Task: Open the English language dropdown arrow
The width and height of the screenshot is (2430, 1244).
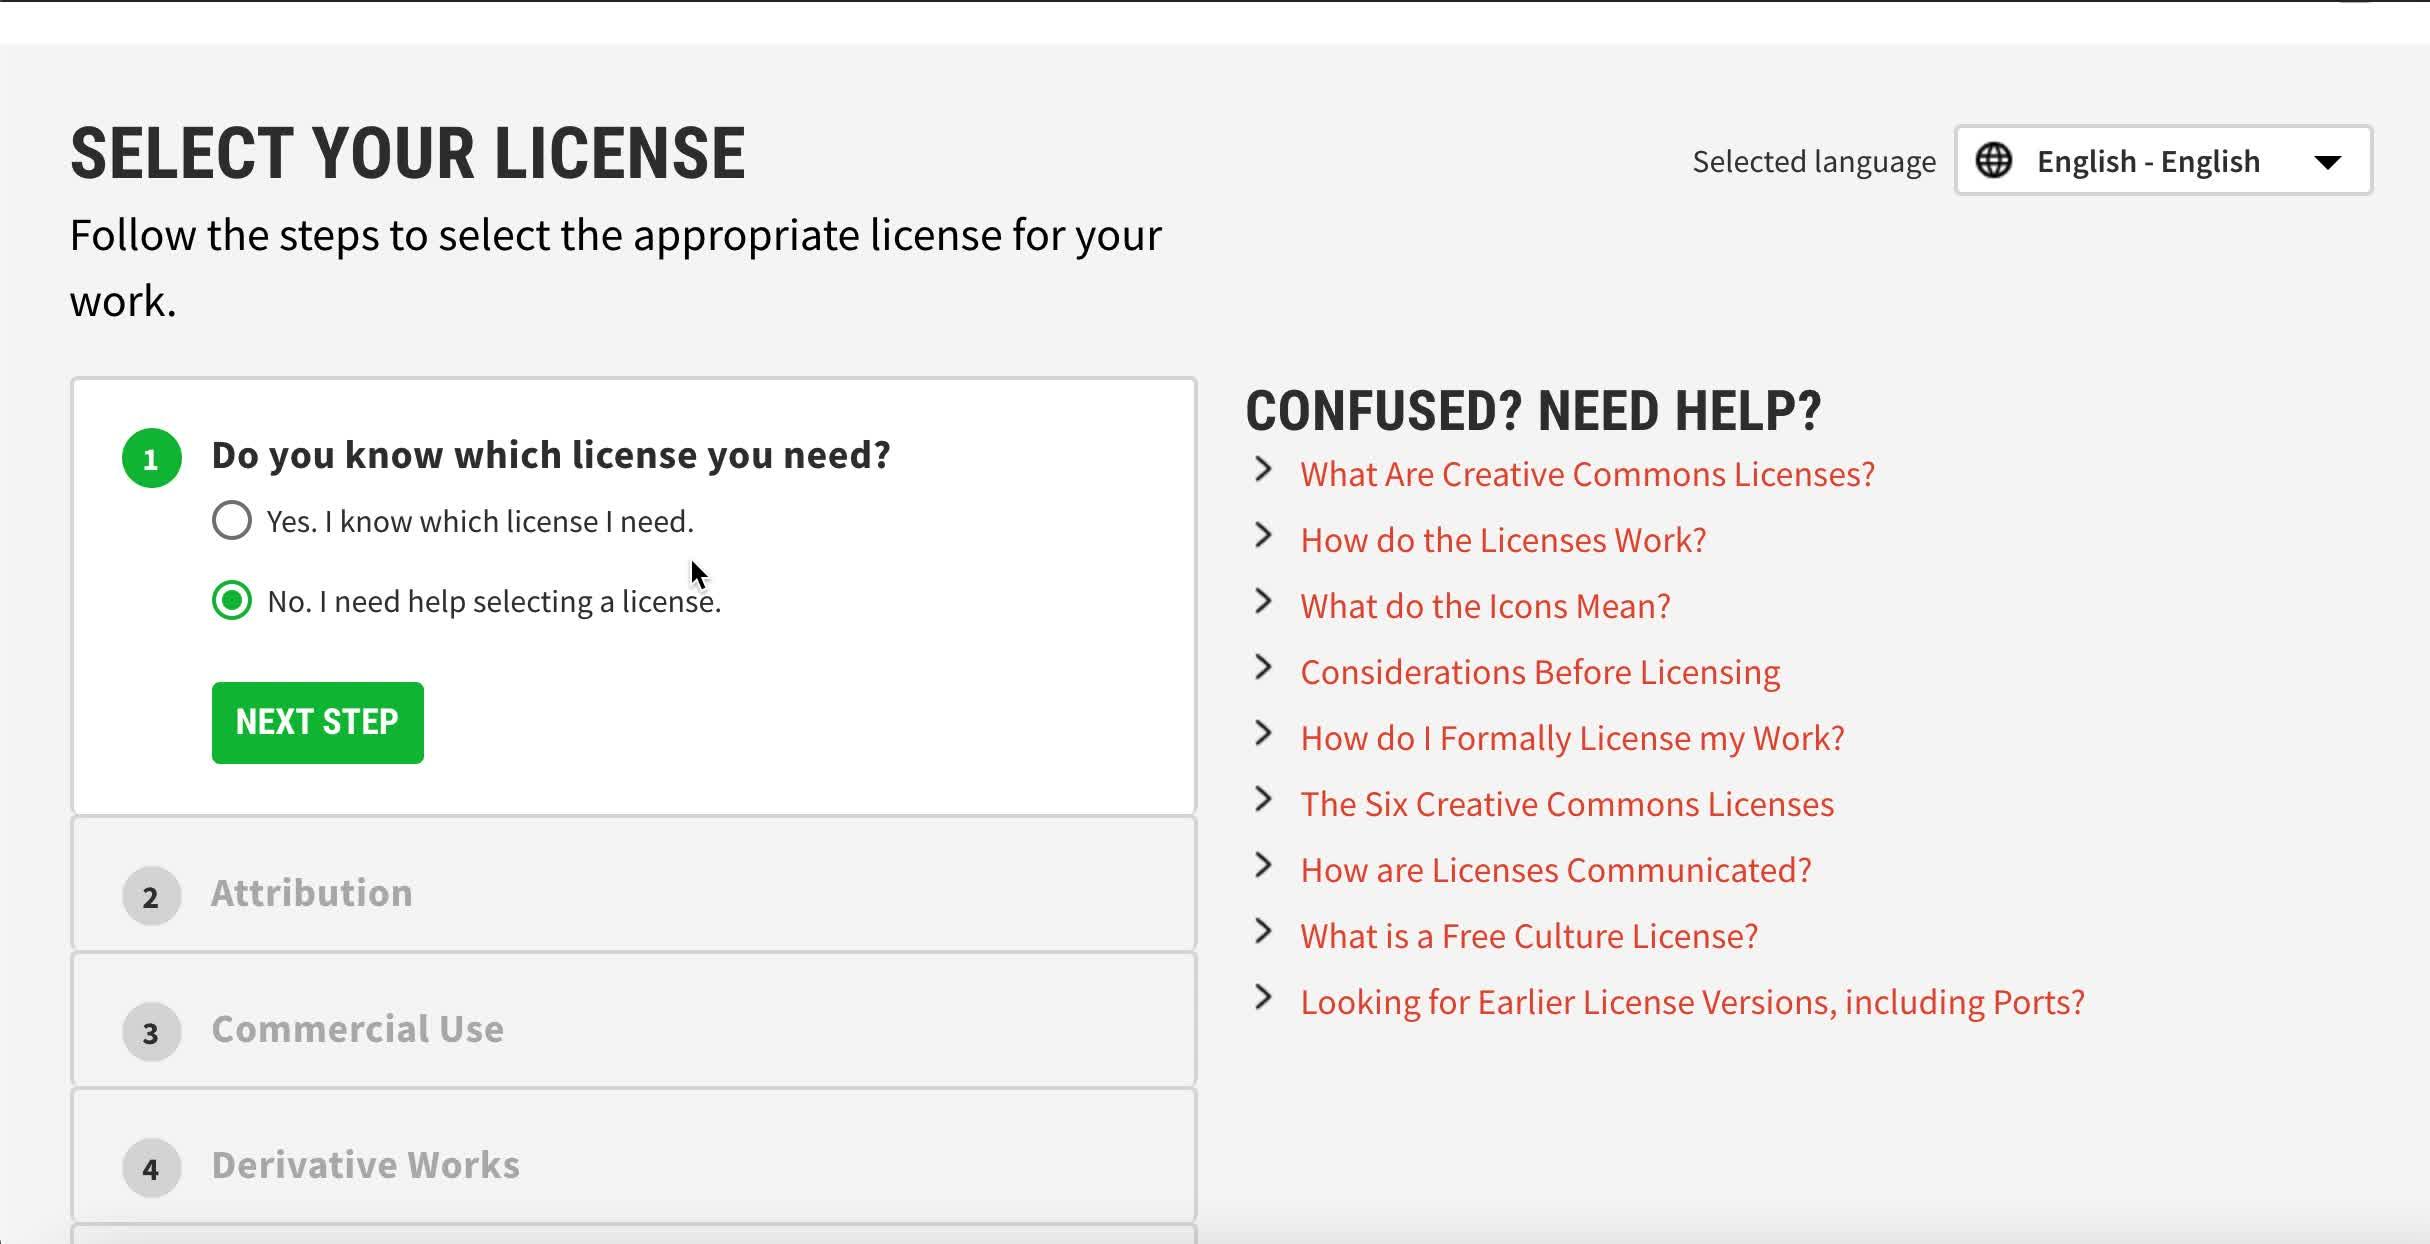Action: (x=2327, y=162)
